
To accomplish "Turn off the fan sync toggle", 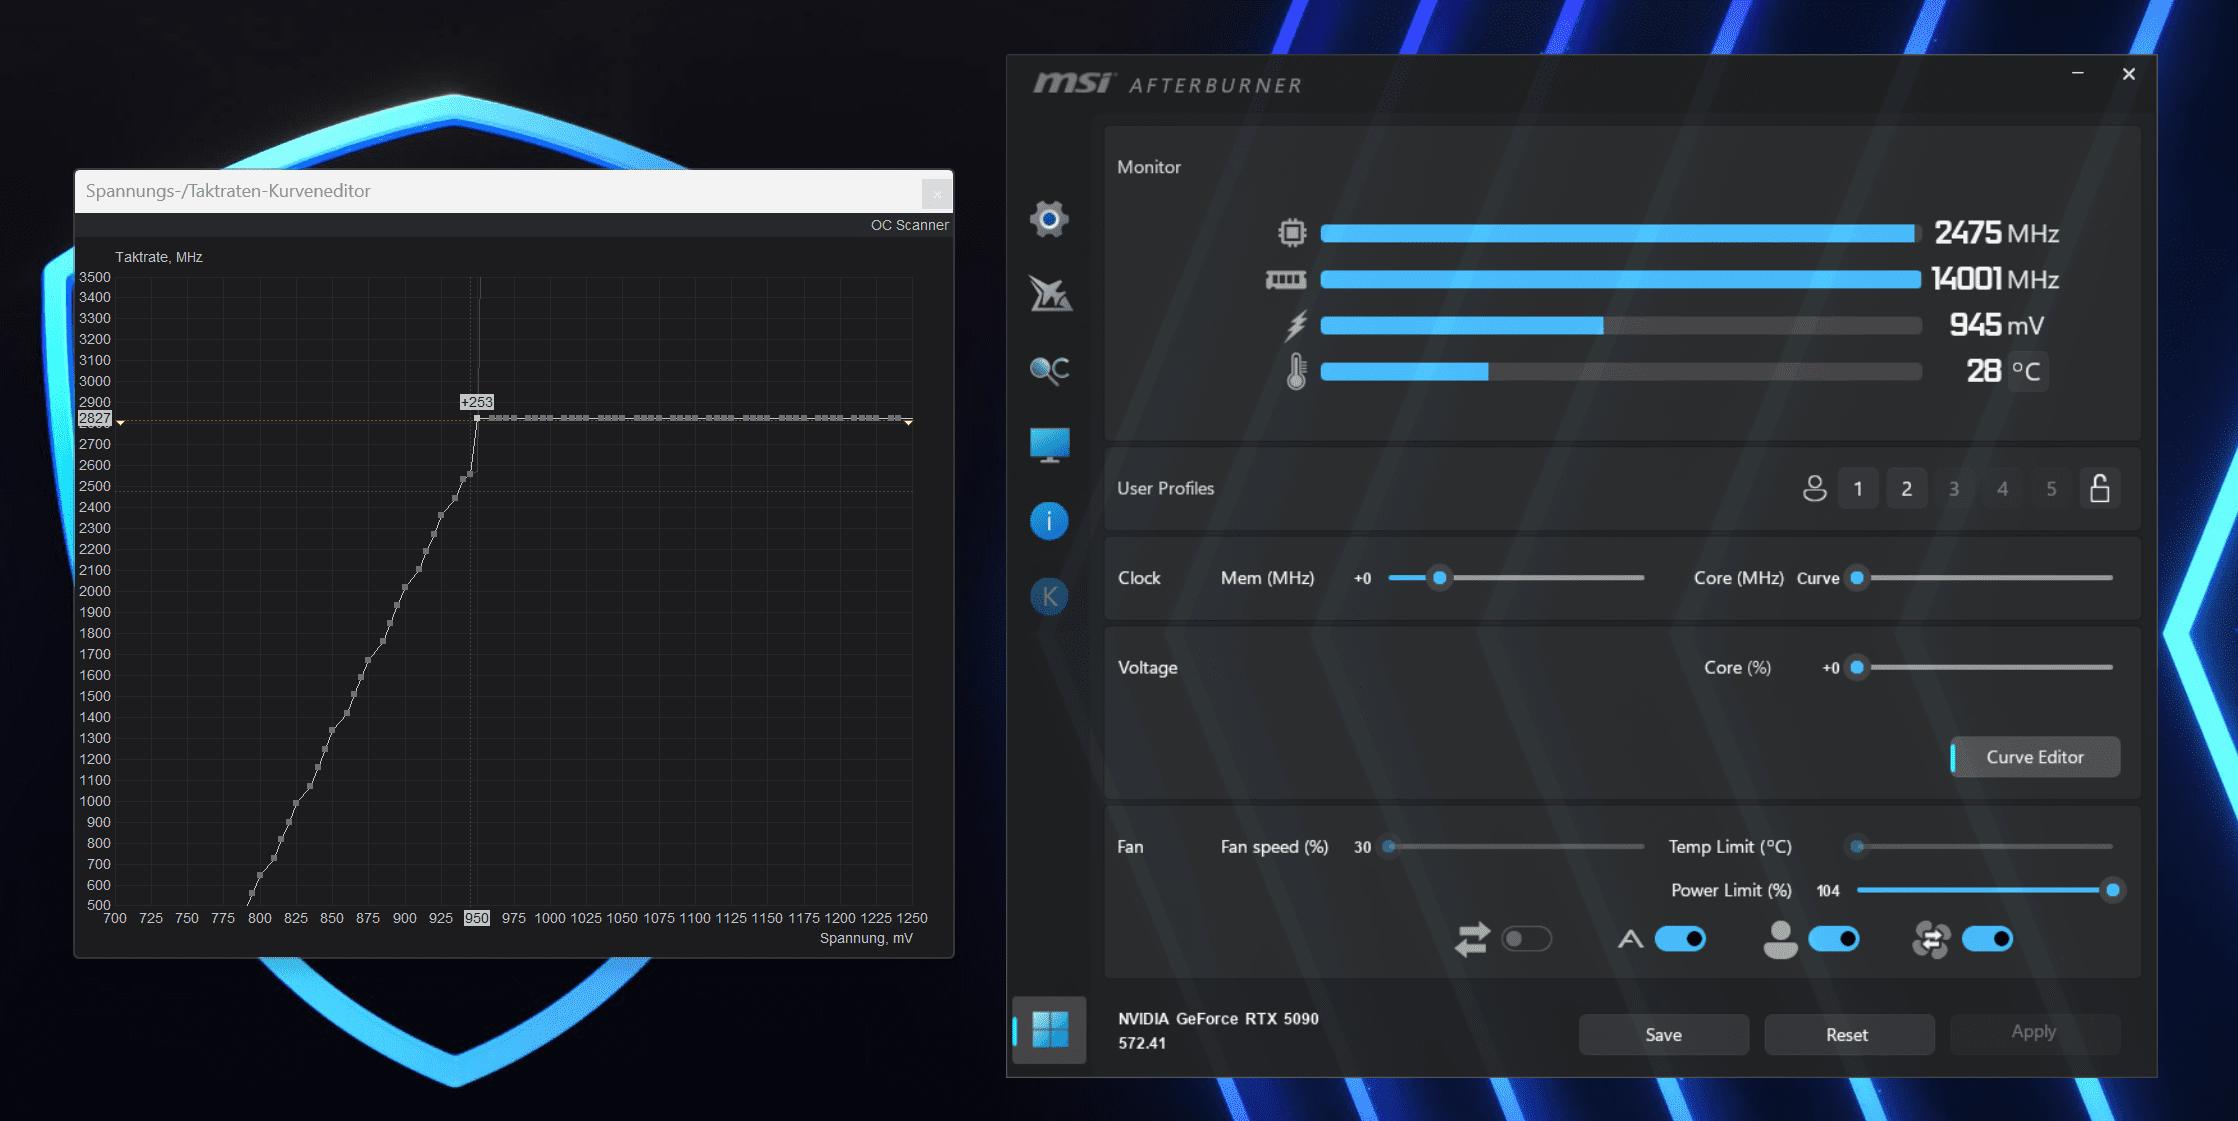I will [1987, 939].
